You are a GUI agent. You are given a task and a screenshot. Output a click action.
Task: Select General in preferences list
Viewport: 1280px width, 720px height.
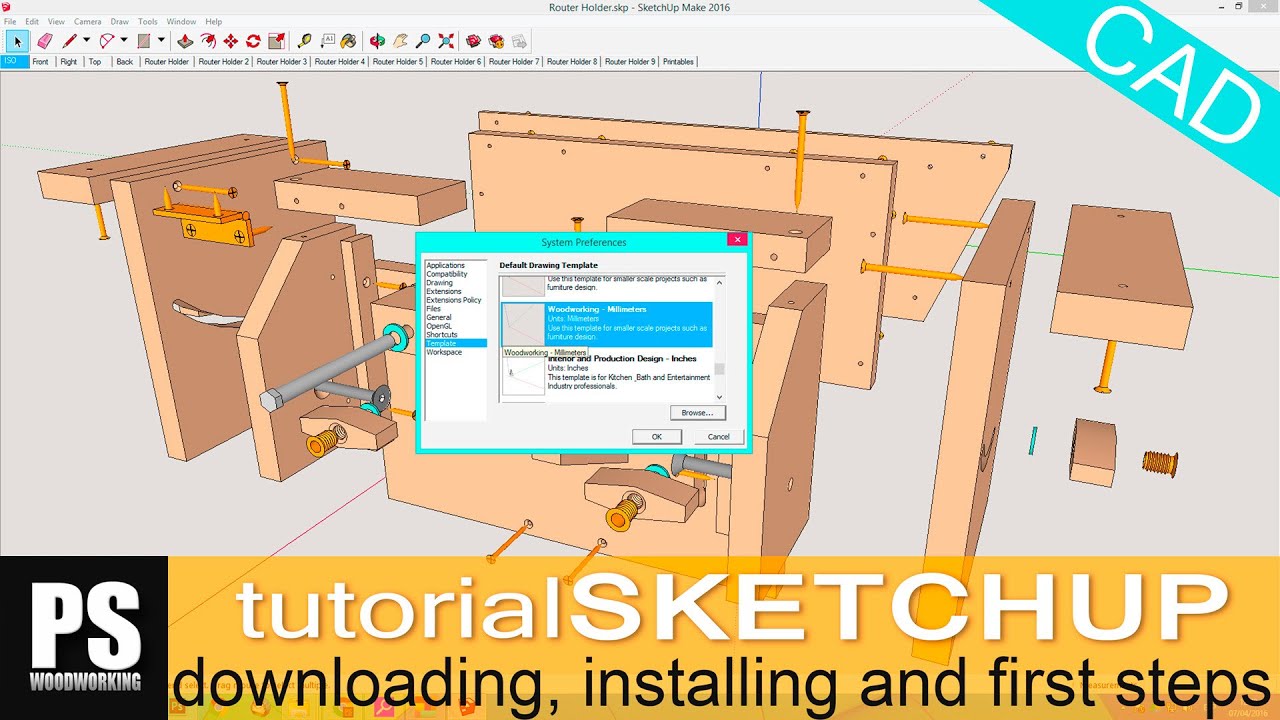coord(438,317)
